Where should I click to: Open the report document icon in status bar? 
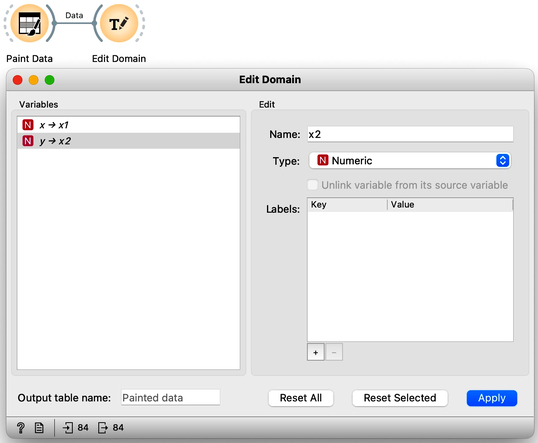pyautogui.click(x=39, y=428)
